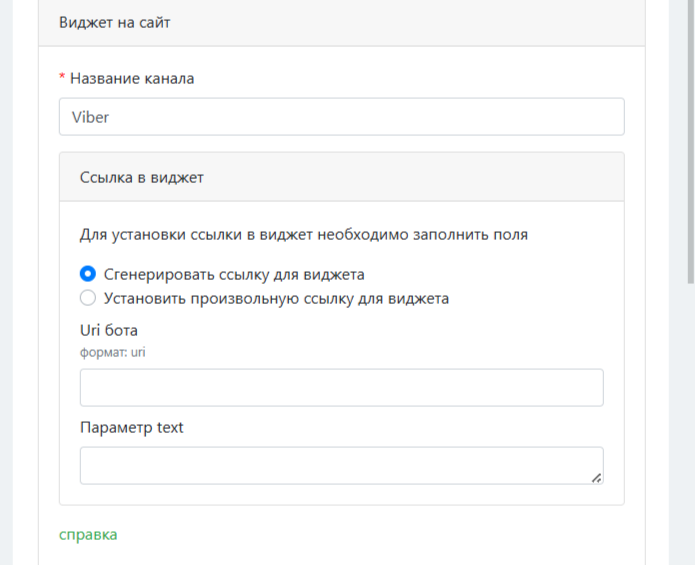Click the word Viber in the name field
695x565 pixels.
click(90, 116)
